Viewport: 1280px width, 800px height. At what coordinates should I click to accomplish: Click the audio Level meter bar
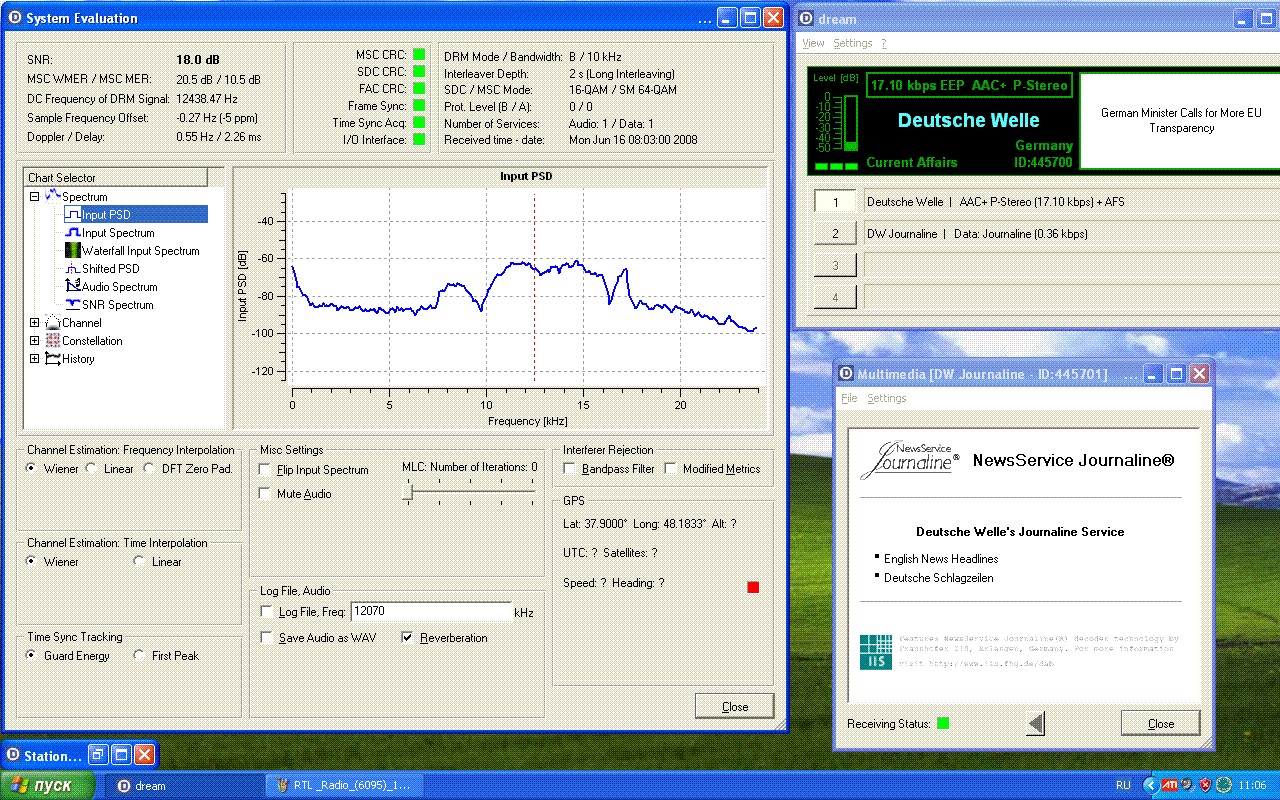point(851,123)
